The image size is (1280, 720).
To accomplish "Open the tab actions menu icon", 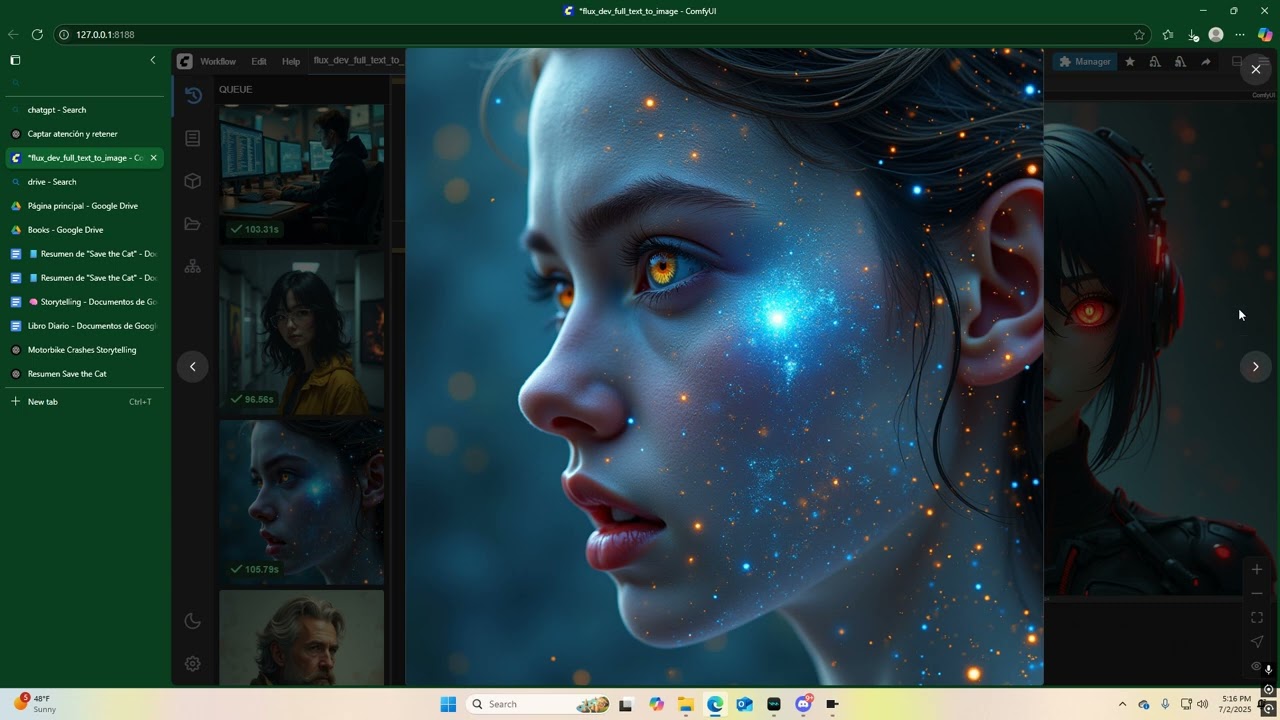I will tap(15, 60).
